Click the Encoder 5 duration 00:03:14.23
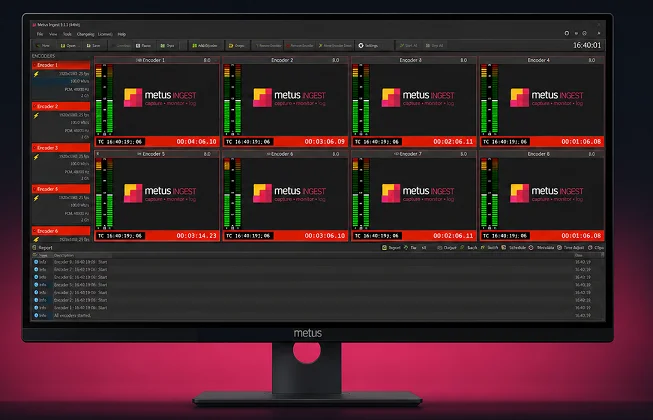653x420 pixels. click(196, 236)
